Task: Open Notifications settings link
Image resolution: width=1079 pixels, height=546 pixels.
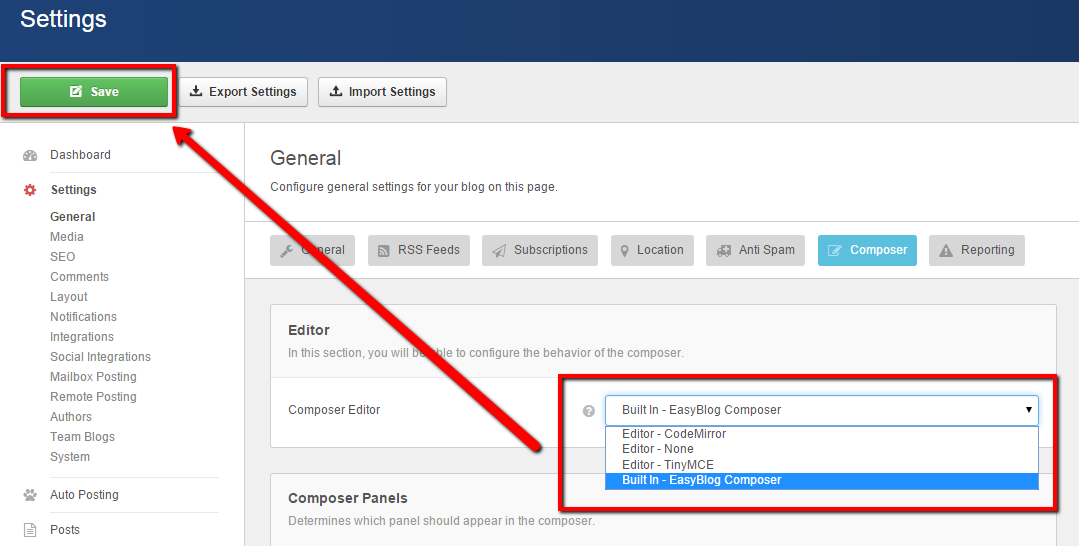Action: pos(83,317)
